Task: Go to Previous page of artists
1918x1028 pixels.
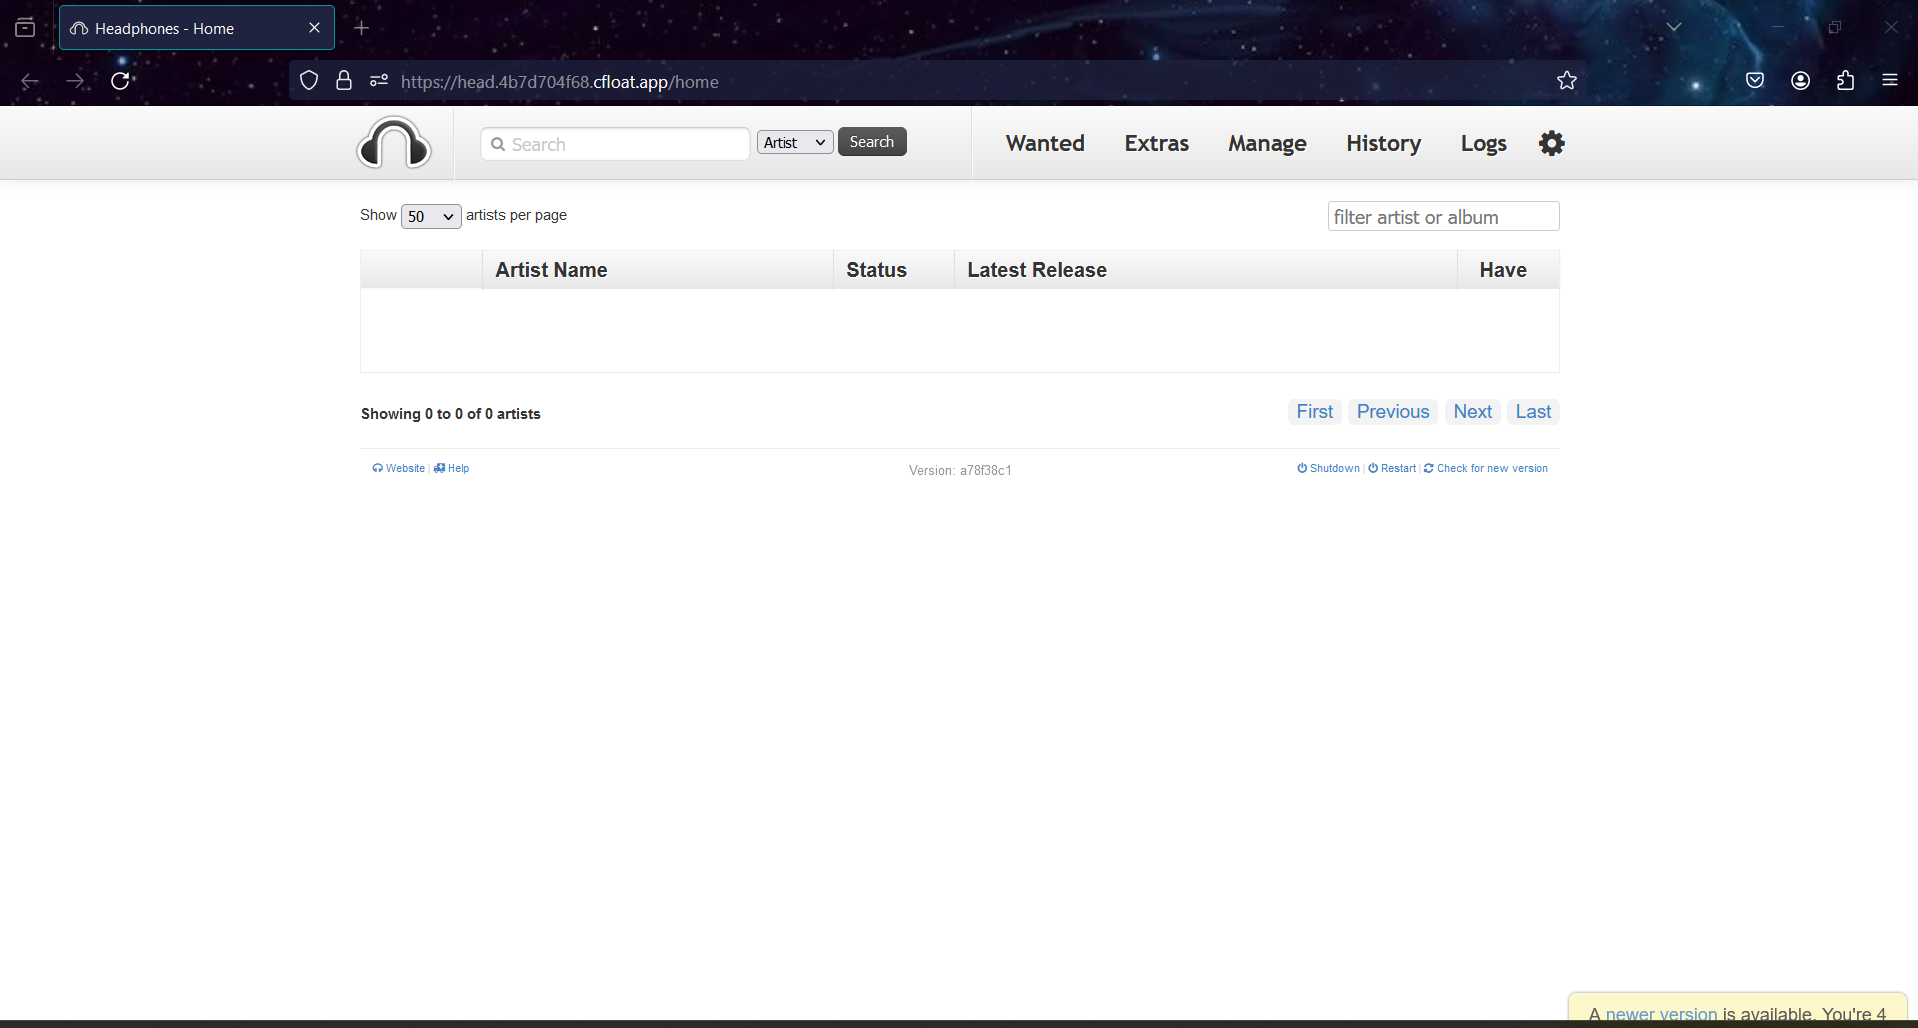Action: 1393,412
